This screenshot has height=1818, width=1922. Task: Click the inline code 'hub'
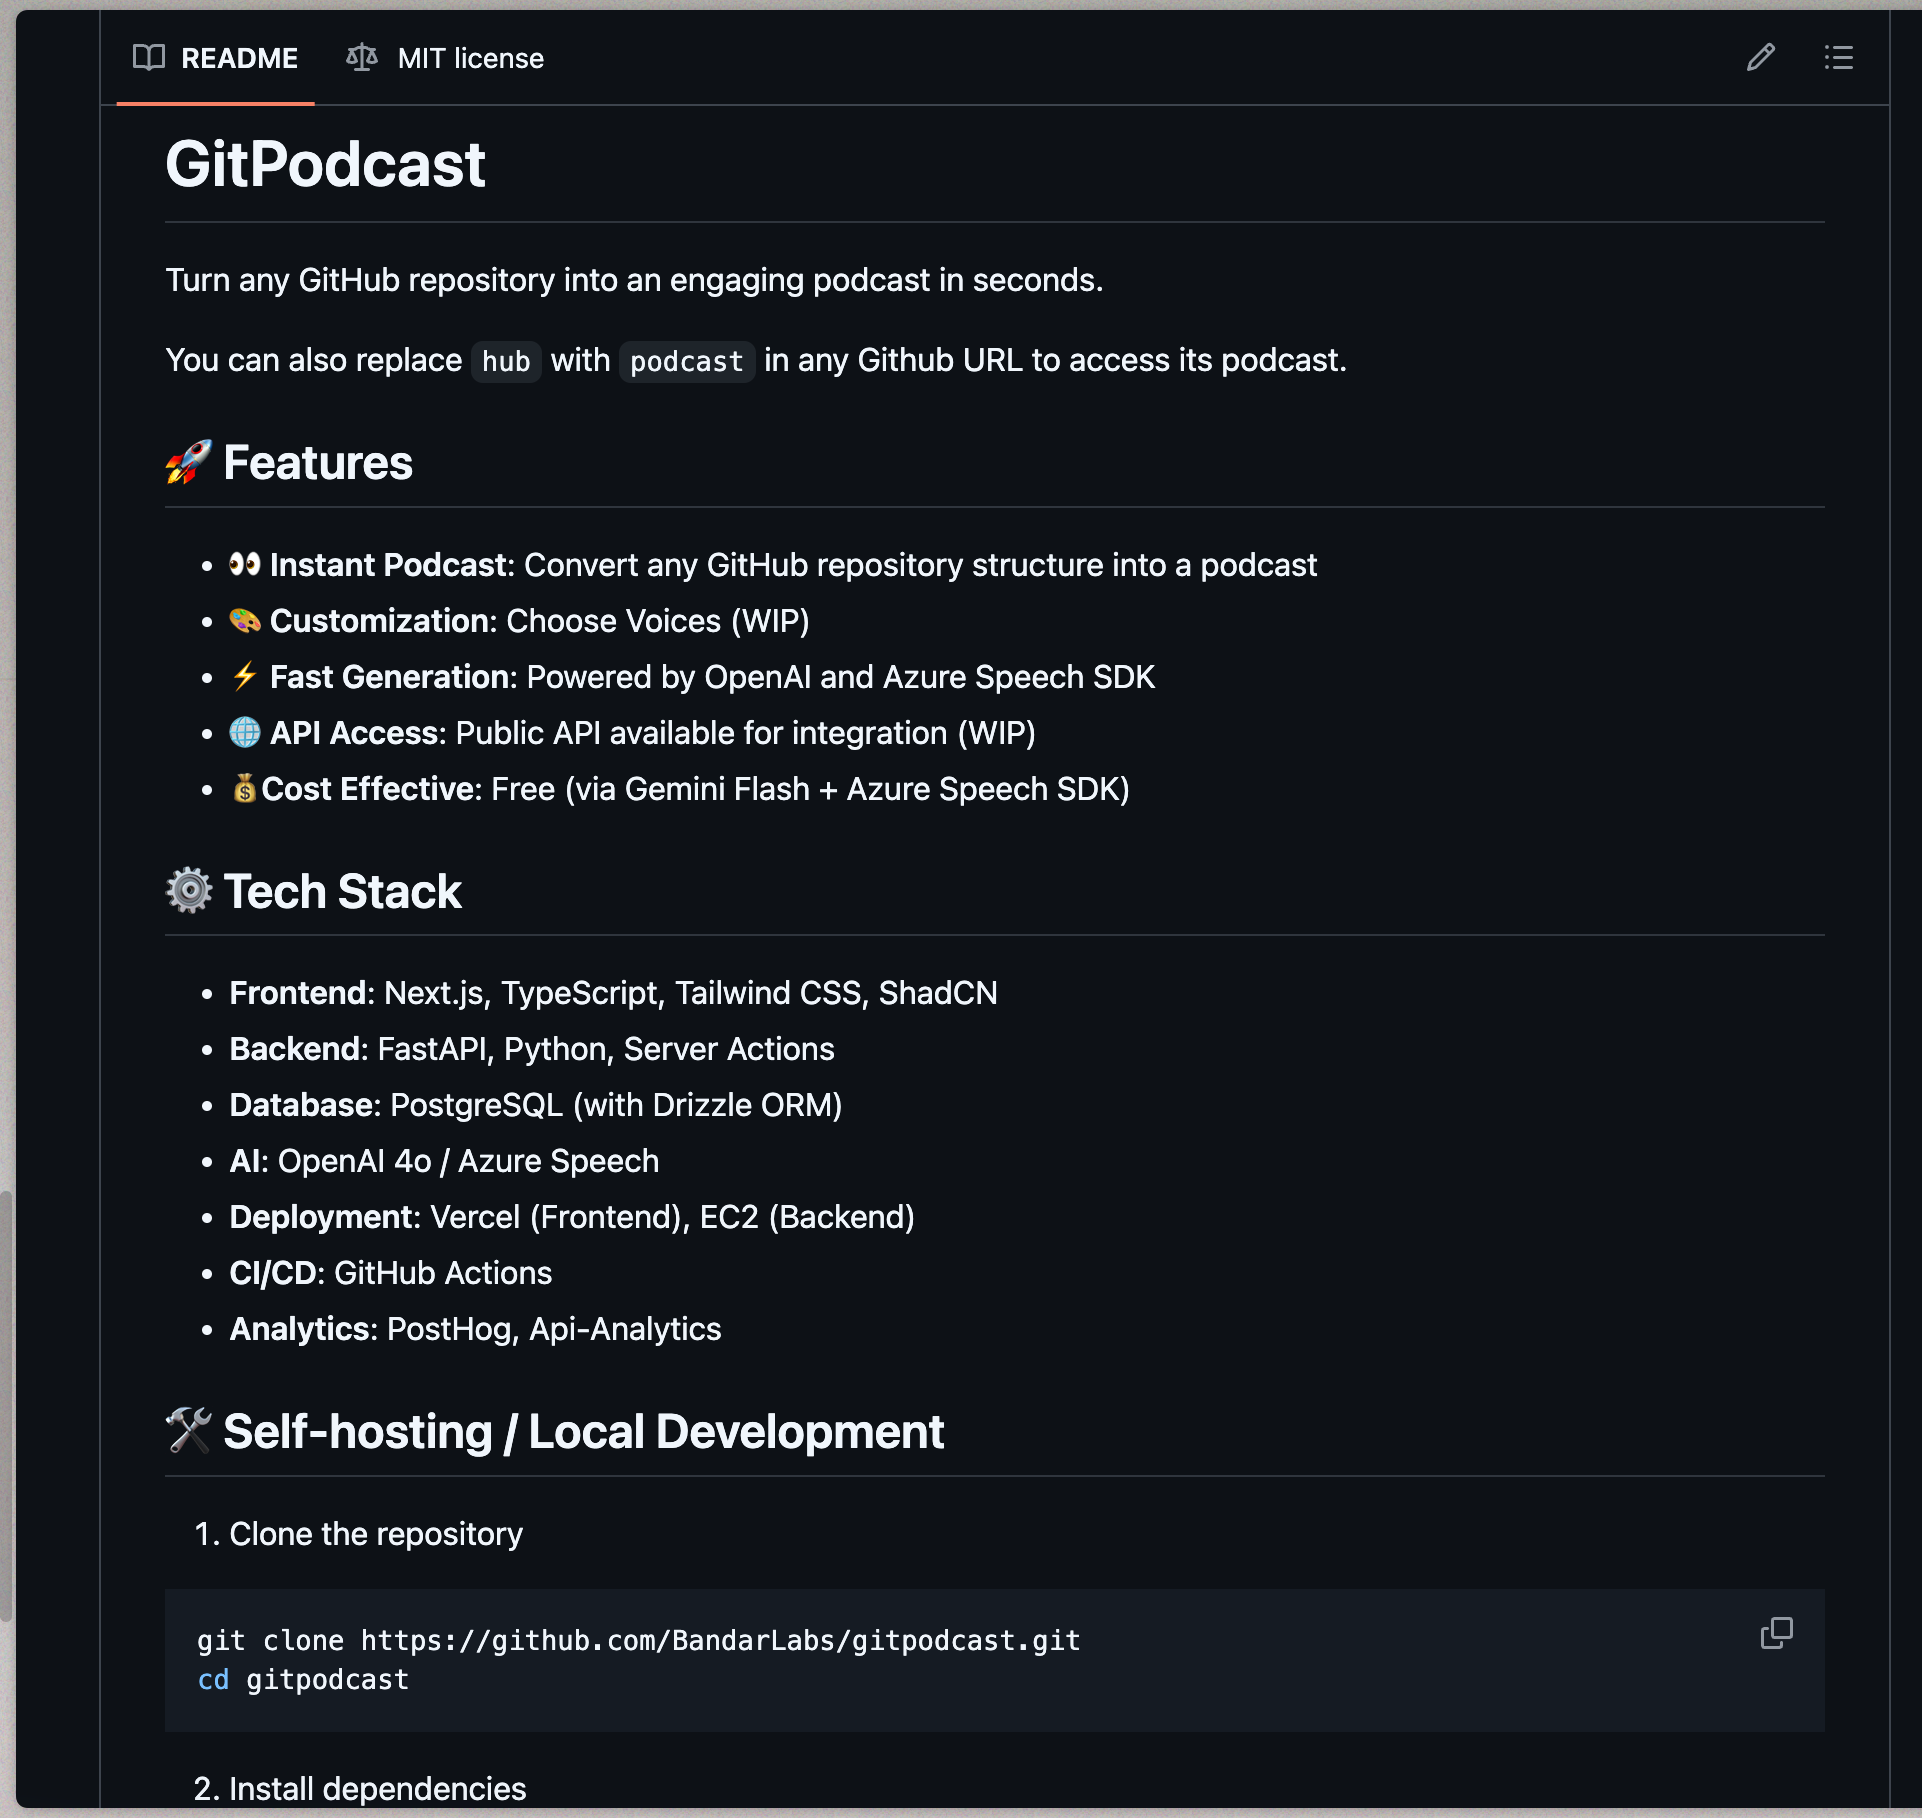pyautogui.click(x=506, y=361)
